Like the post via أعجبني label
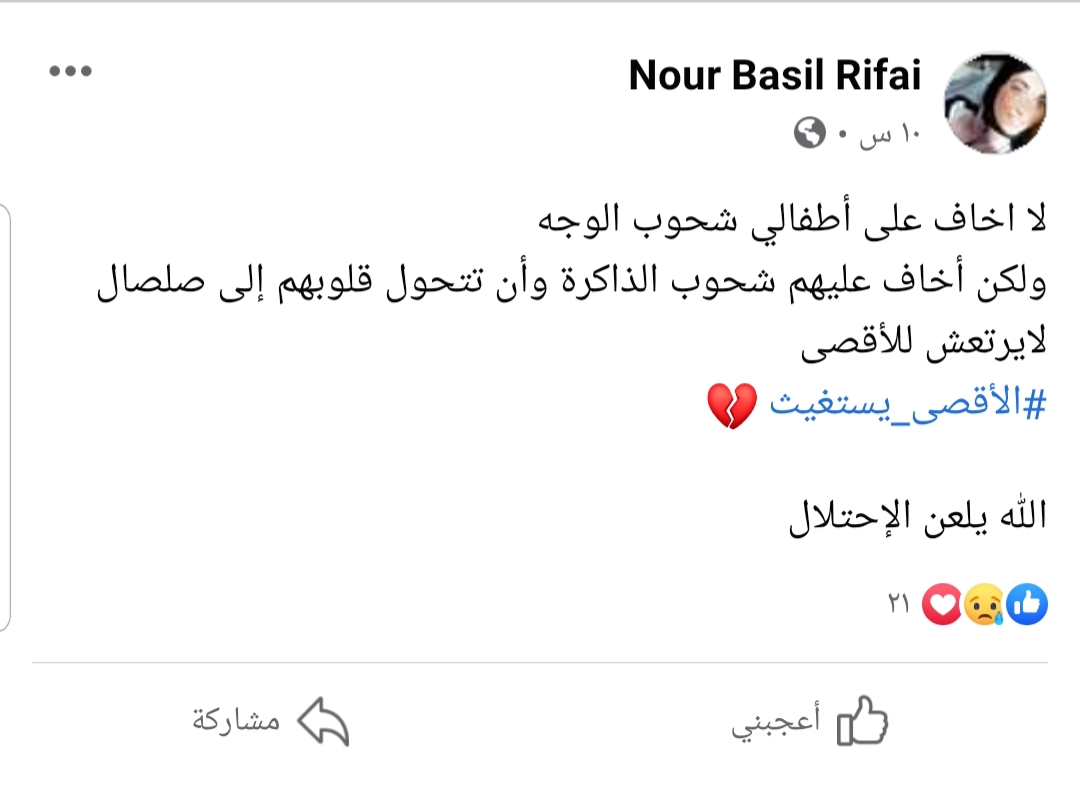Image resolution: width=1080 pixels, height=789 pixels. point(776,721)
